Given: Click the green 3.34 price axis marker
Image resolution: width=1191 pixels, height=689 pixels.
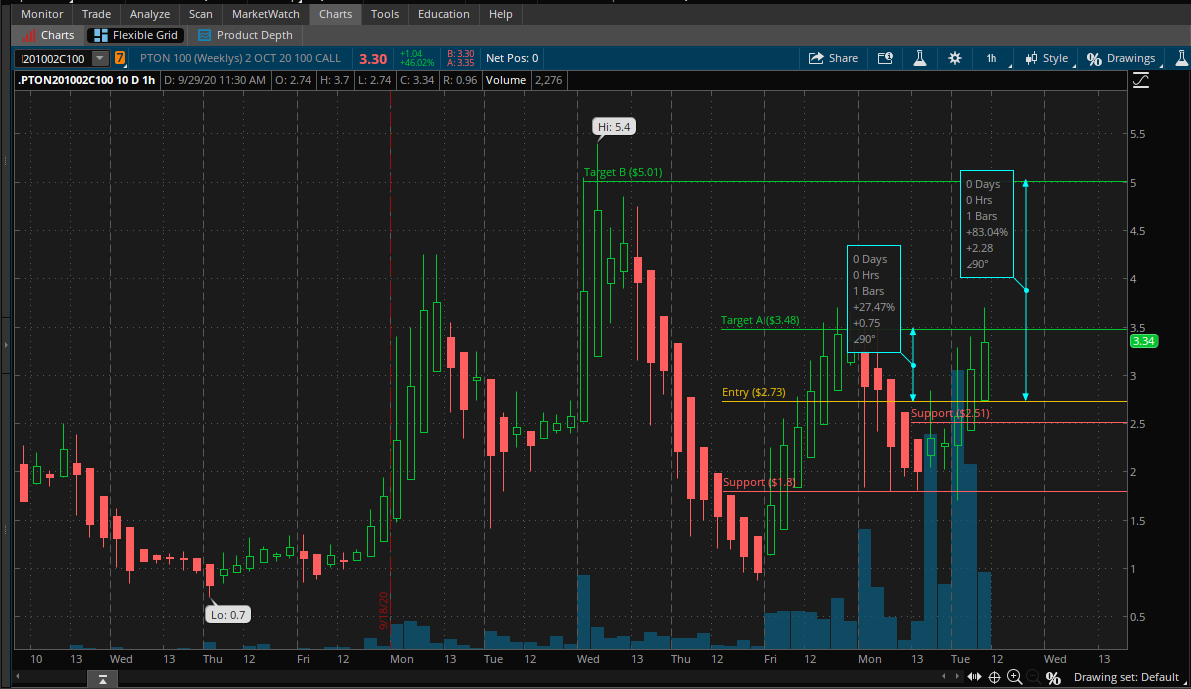Looking at the screenshot, I should [1144, 341].
